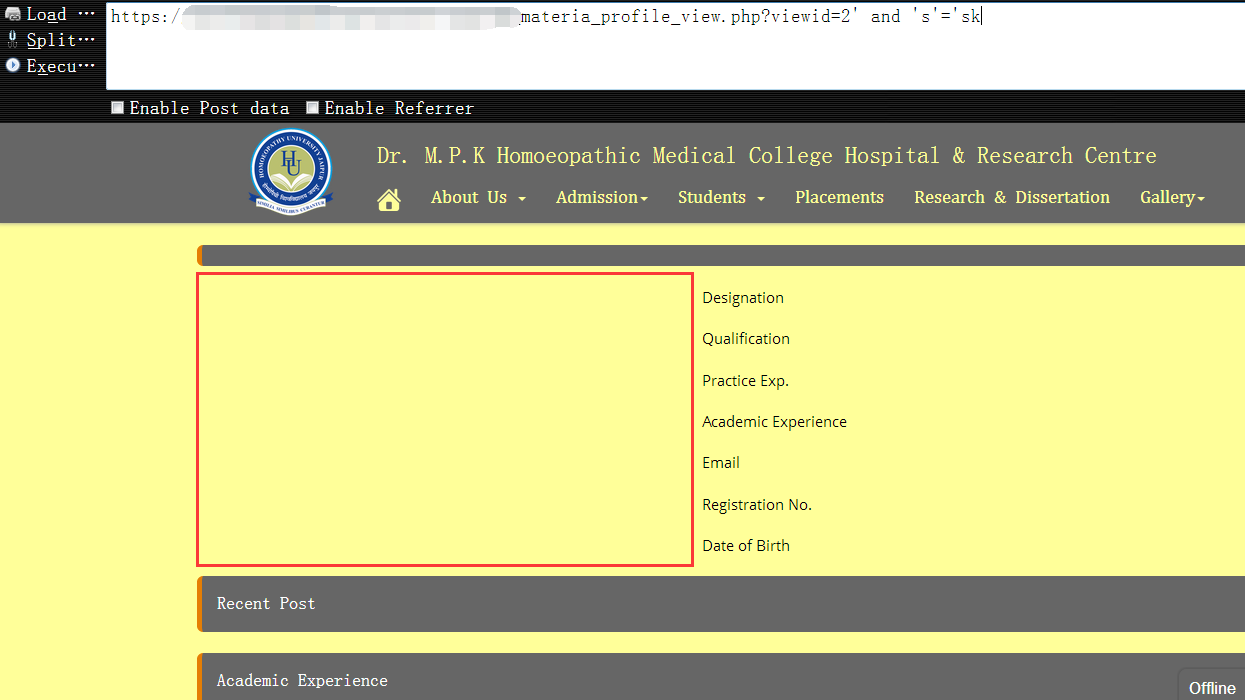Tick the Enable Referrer checkbox
Image resolution: width=1245 pixels, height=700 pixels.
(x=313, y=108)
